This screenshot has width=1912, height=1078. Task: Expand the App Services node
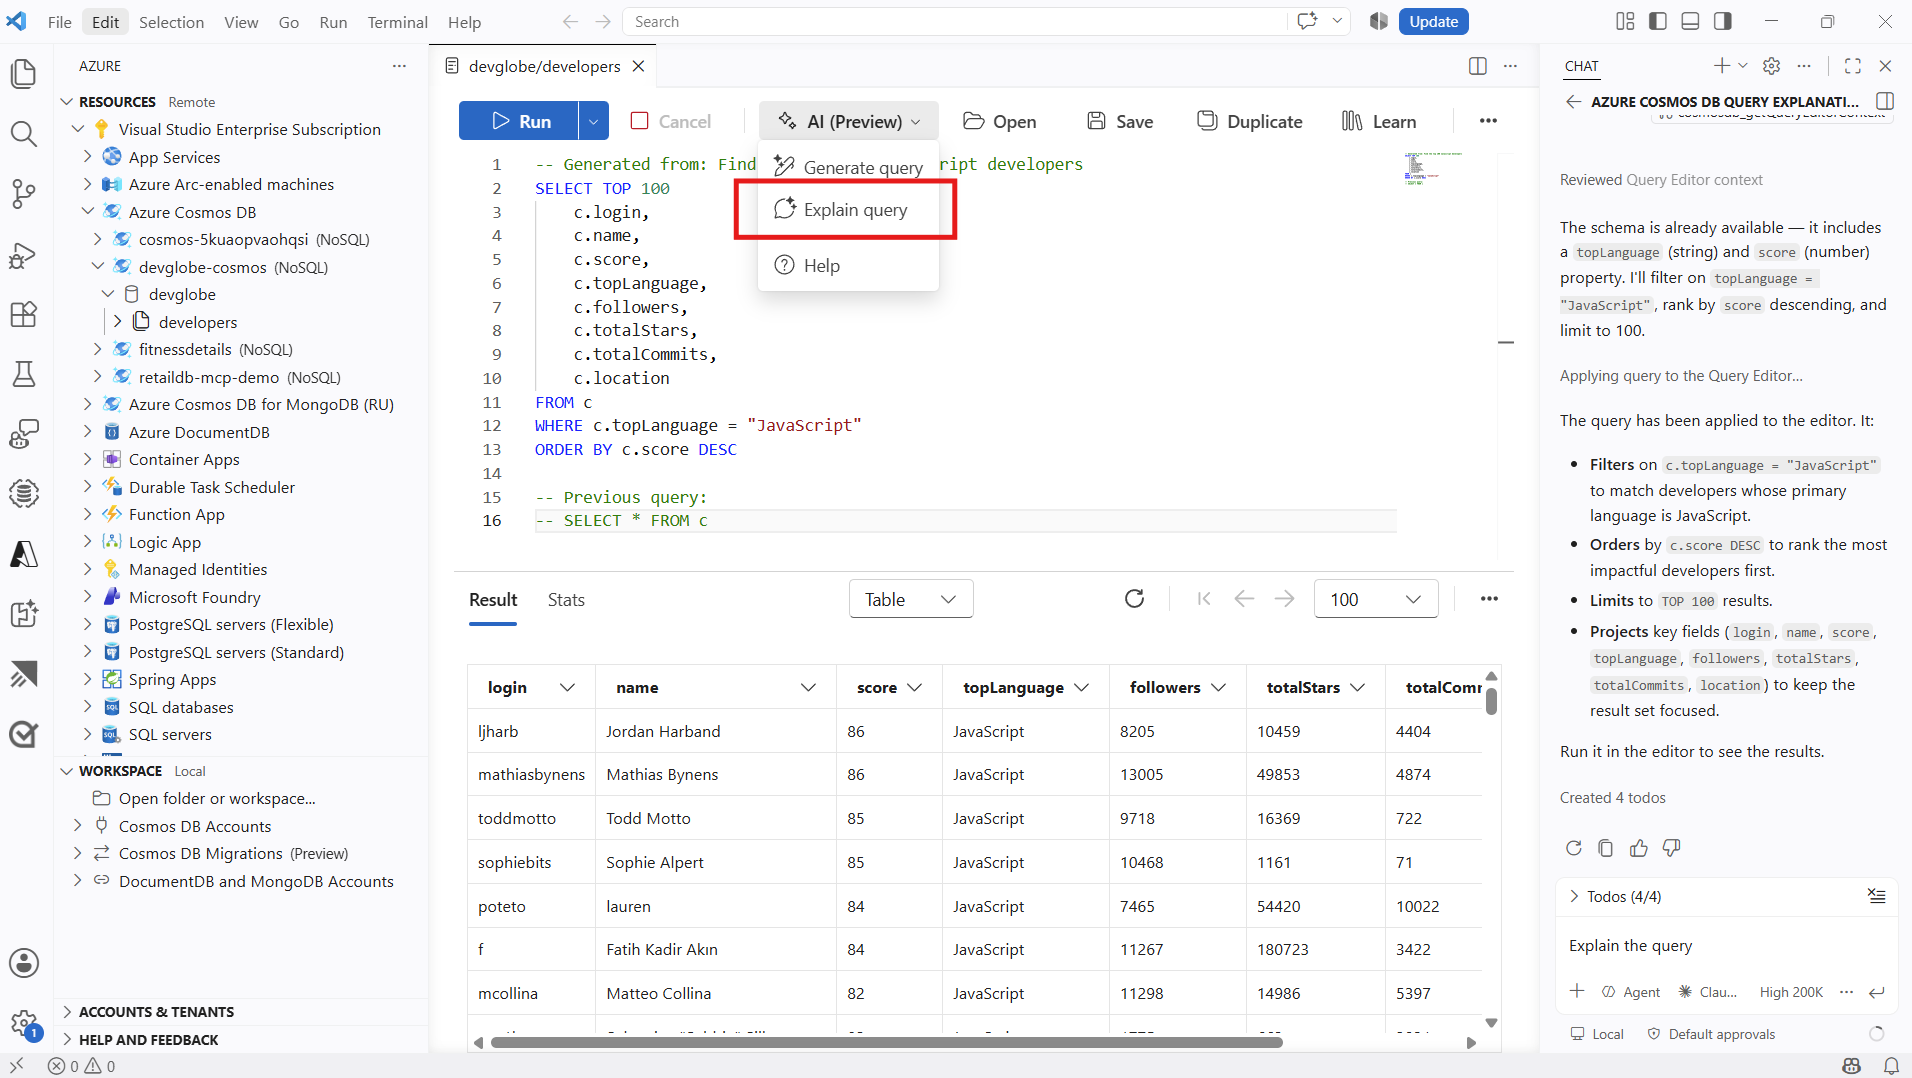[x=87, y=157]
